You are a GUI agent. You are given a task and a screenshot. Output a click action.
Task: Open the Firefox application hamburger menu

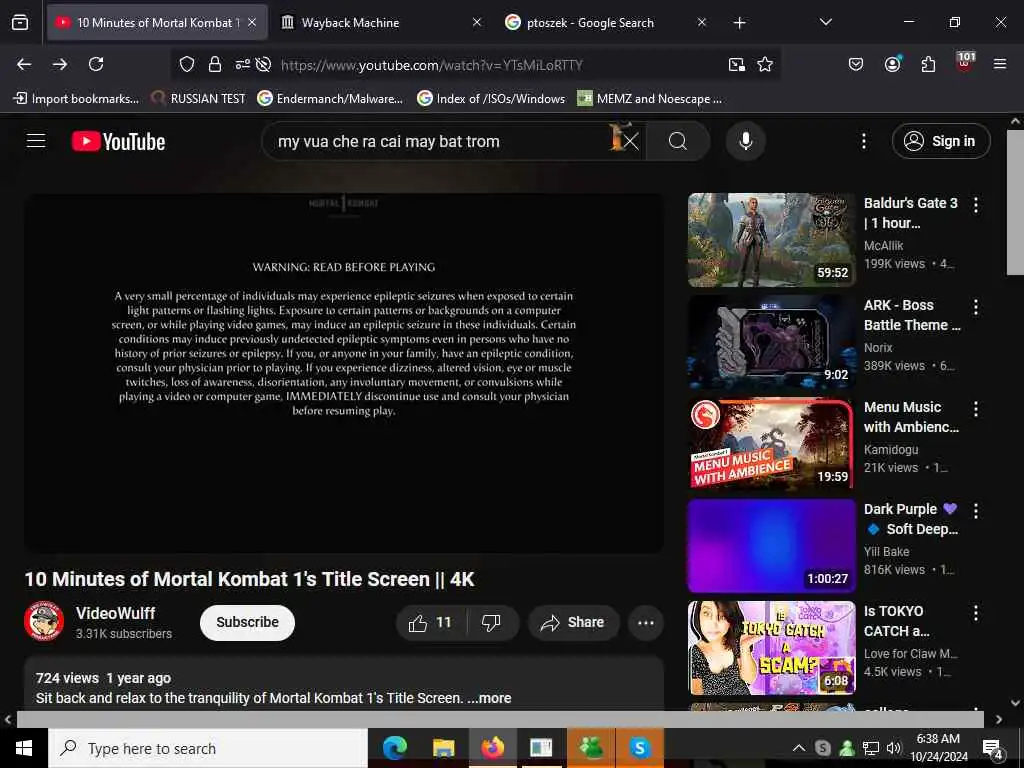pos(1000,64)
